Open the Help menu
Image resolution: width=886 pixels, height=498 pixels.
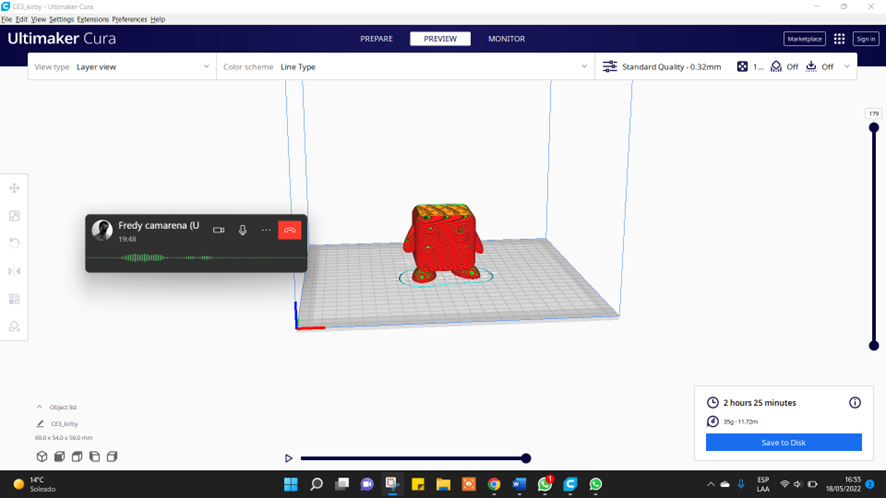(158, 19)
